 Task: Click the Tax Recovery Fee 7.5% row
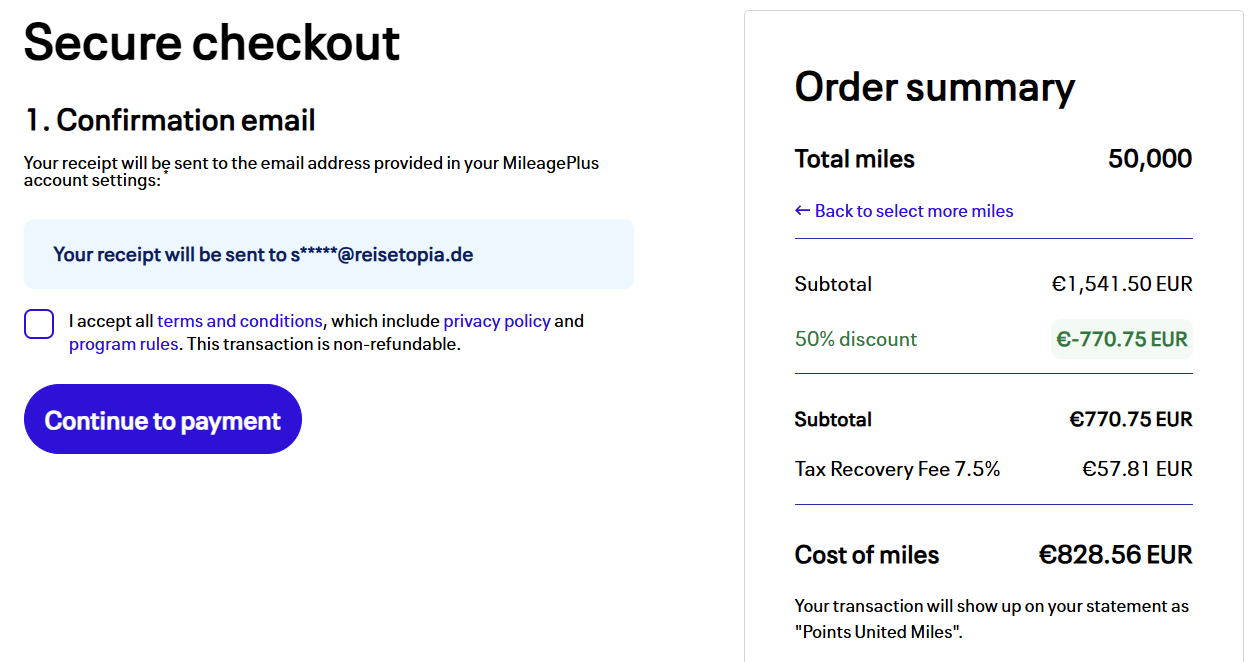897,468
